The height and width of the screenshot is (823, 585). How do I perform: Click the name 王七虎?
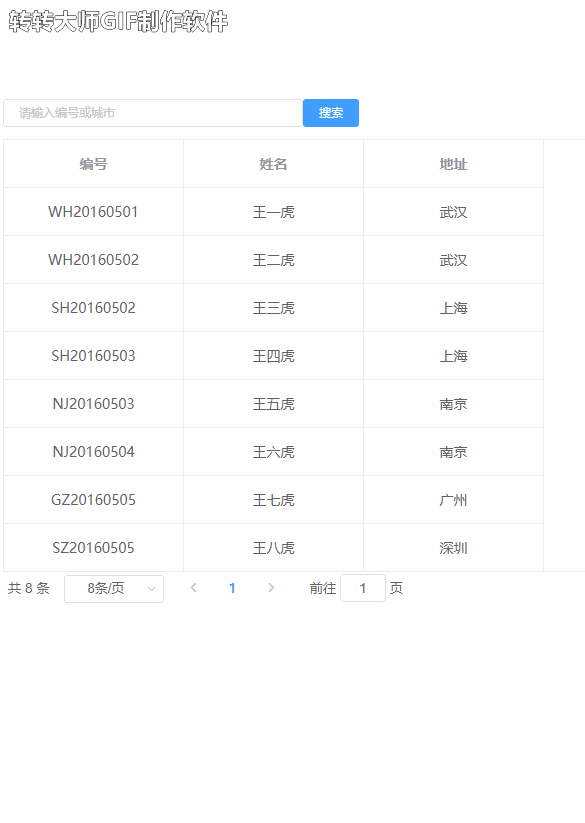pos(273,500)
